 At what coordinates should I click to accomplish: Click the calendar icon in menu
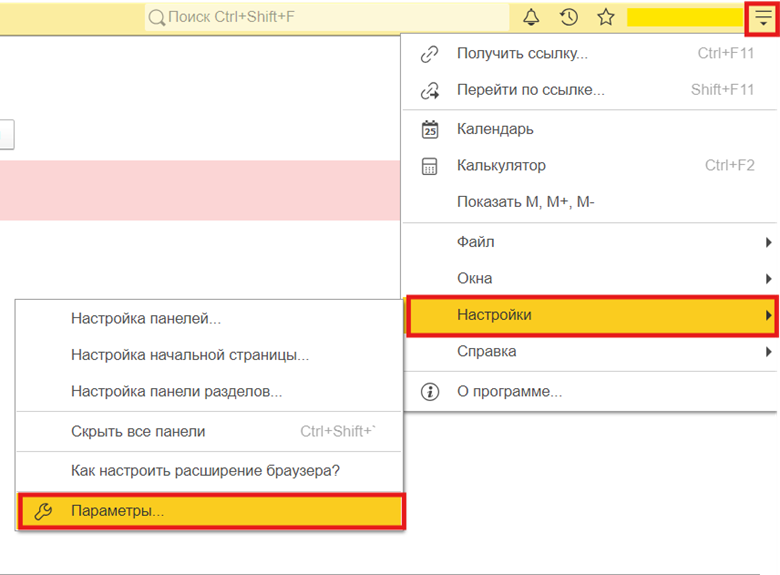click(430, 129)
